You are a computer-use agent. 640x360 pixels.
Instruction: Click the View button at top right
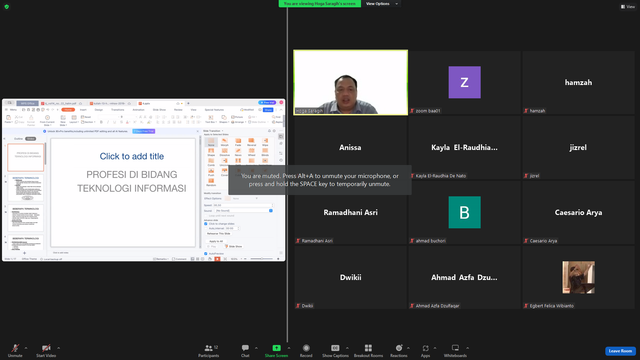point(628,7)
